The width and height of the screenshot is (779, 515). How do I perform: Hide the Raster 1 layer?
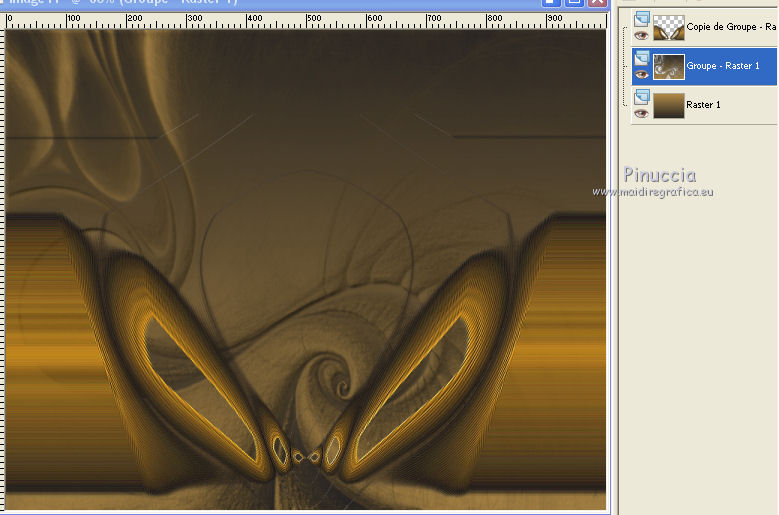click(x=641, y=114)
